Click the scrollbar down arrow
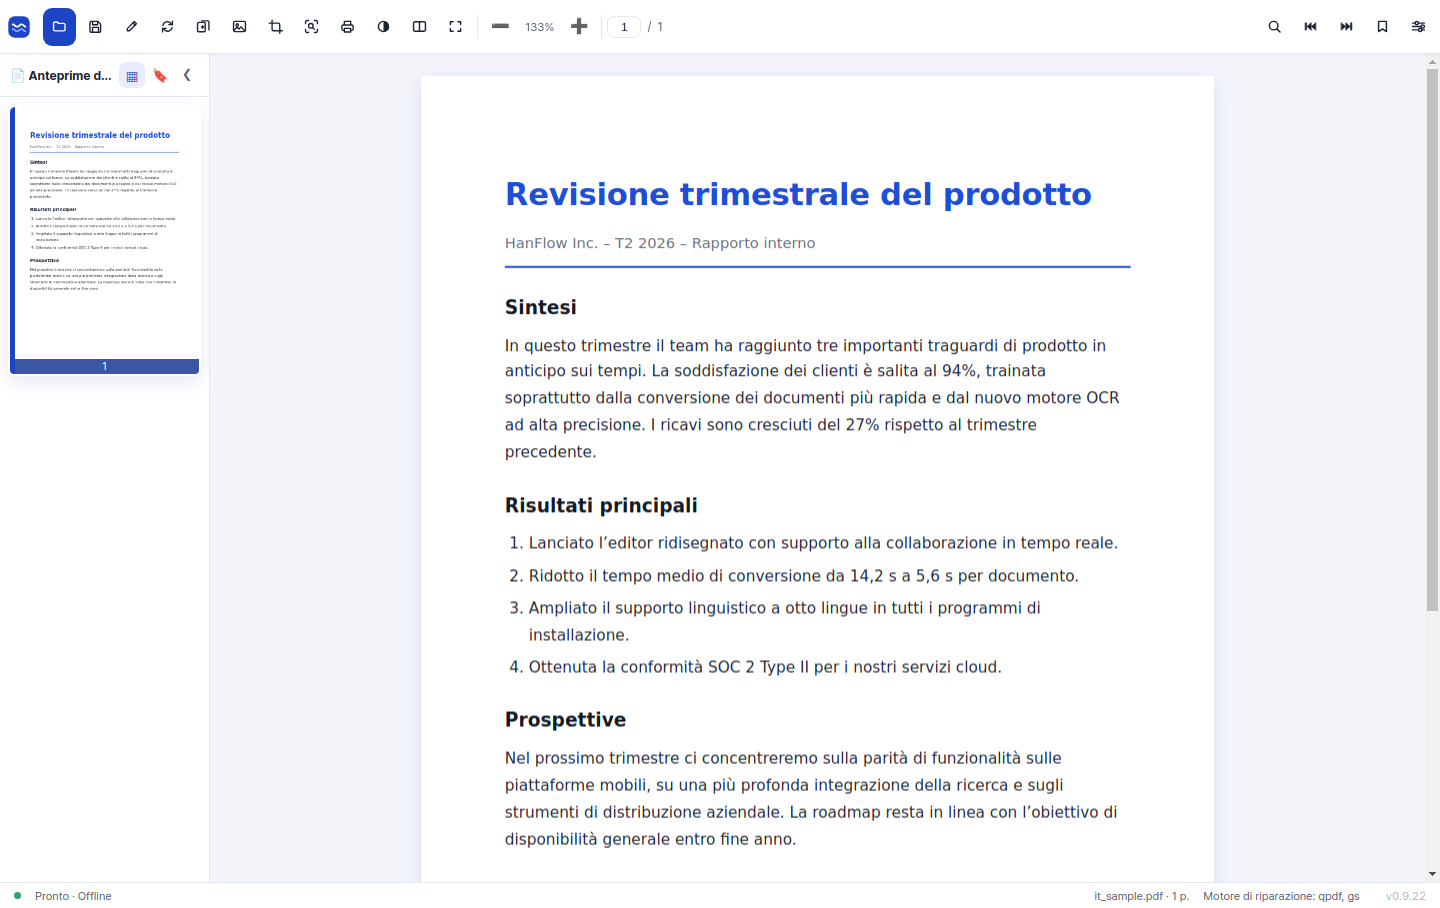The width and height of the screenshot is (1440, 908). click(x=1432, y=874)
